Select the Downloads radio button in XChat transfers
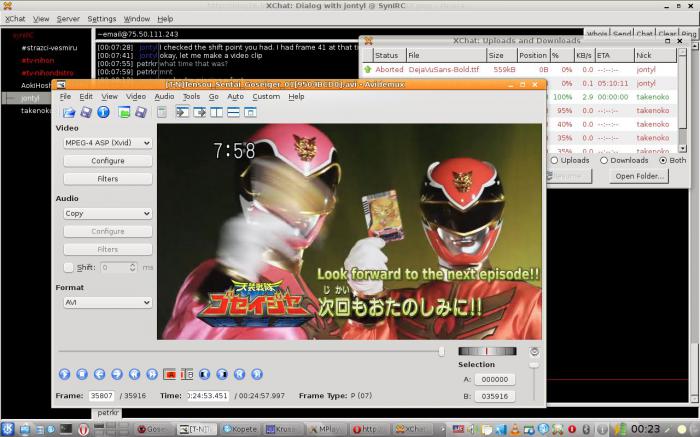This screenshot has height=437, width=700. [604, 160]
